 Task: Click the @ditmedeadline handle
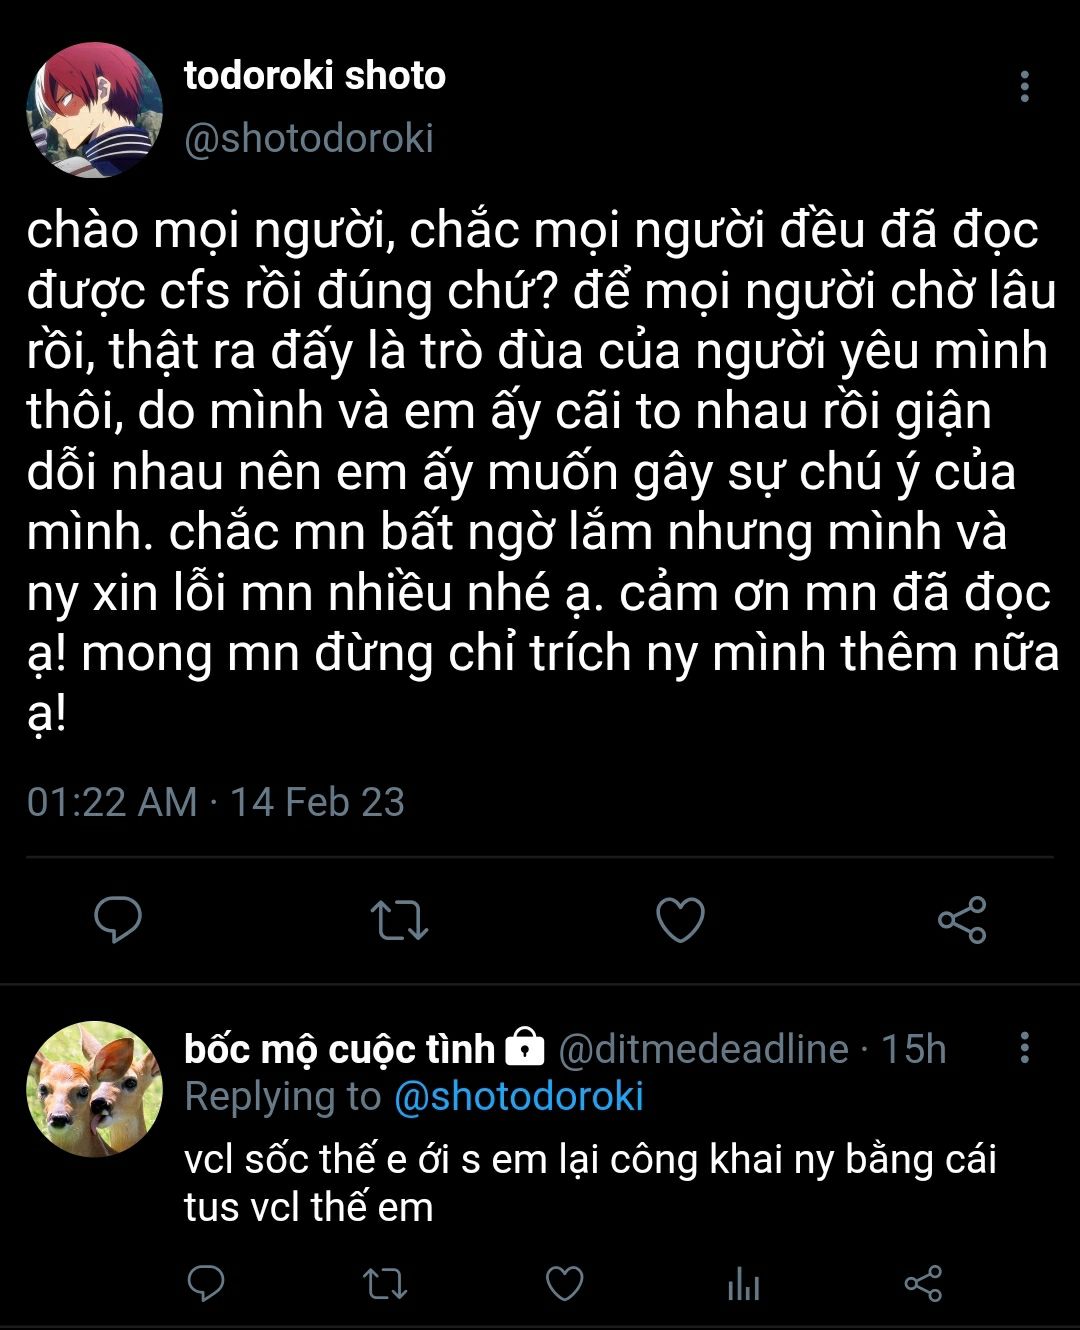[x=703, y=1049]
